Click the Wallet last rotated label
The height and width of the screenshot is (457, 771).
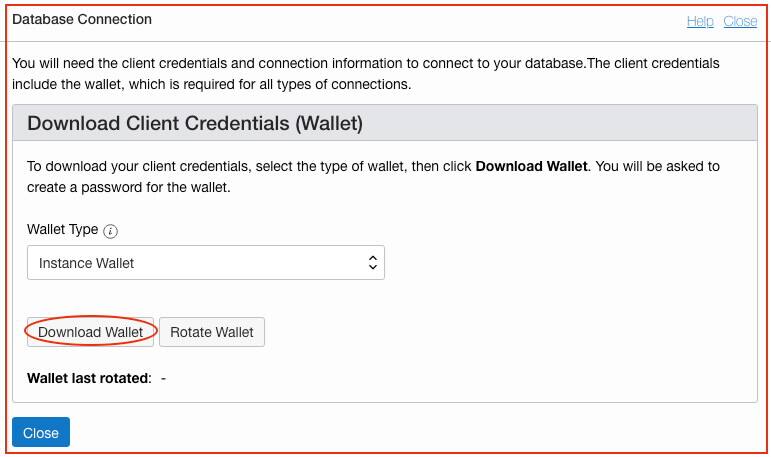pos(89,378)
